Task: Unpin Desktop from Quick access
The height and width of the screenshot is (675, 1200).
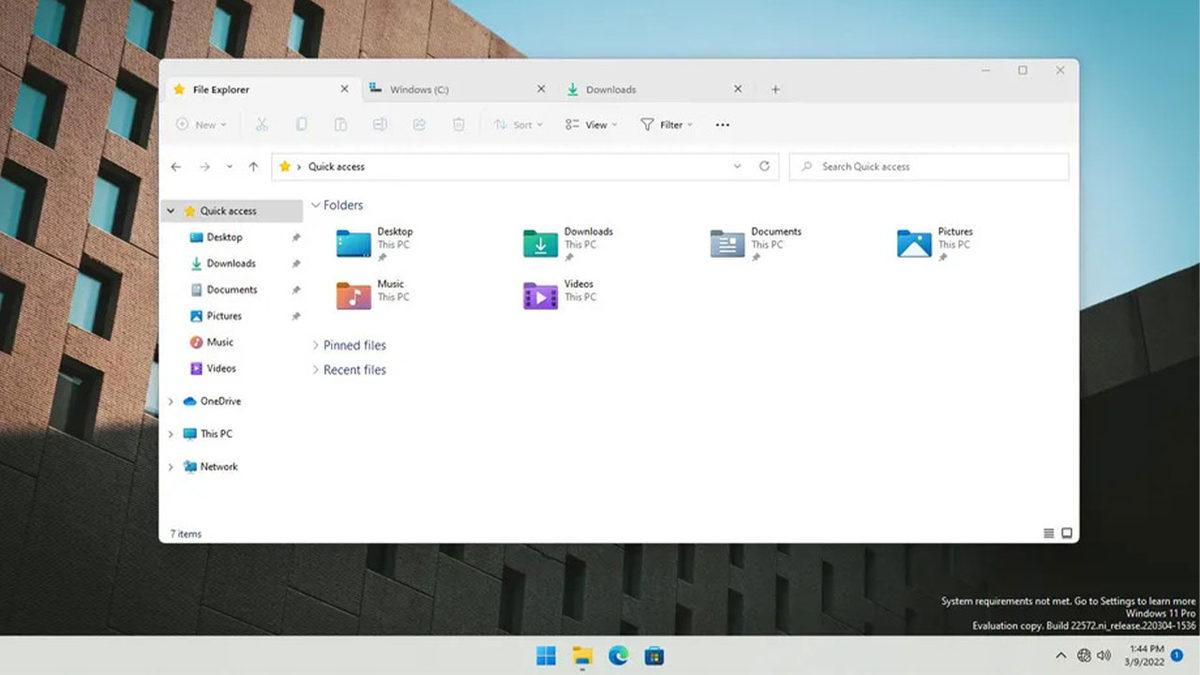Action: (298, 238)
